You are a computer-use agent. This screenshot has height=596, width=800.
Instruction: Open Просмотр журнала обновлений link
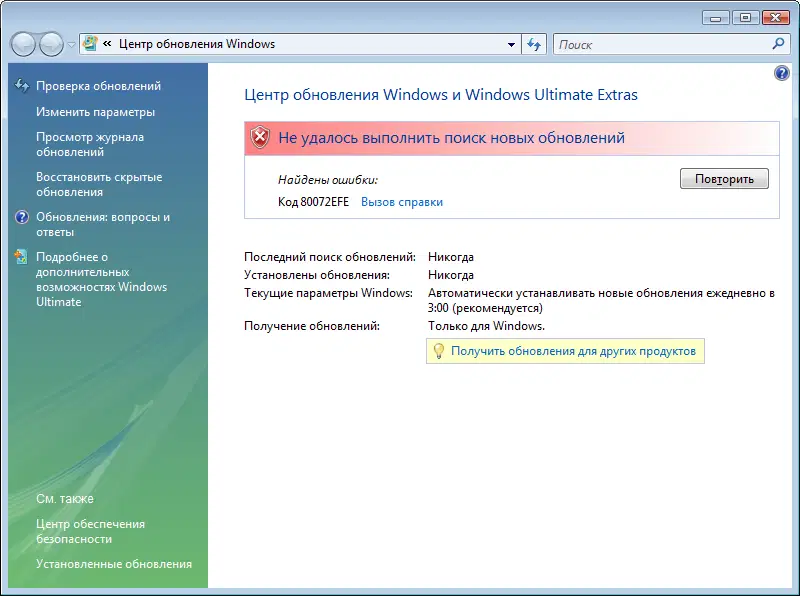click(x=90, y=144)
